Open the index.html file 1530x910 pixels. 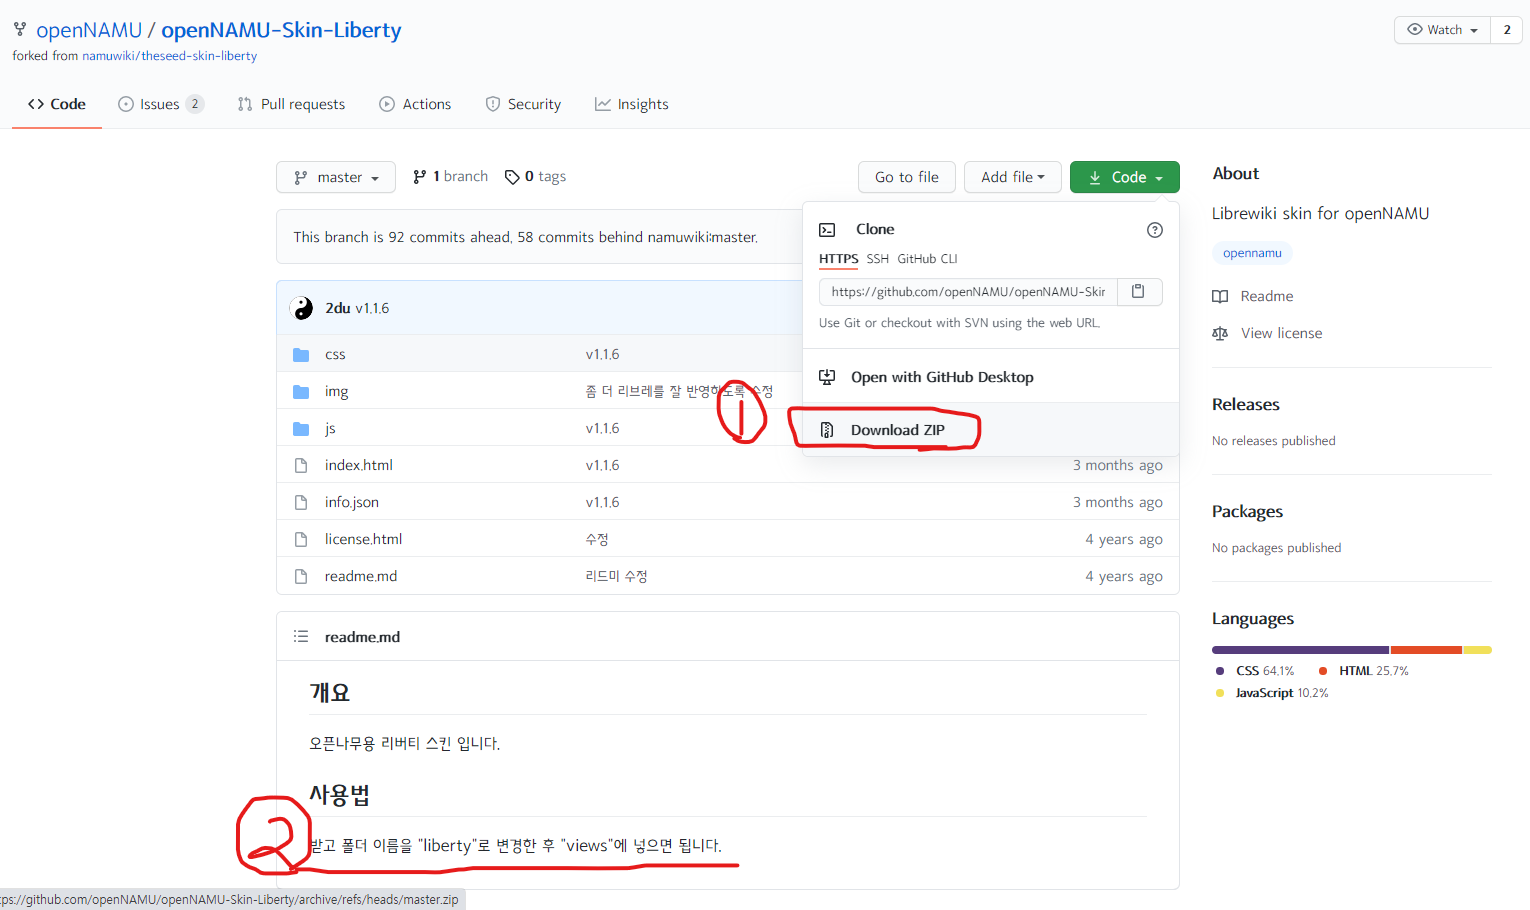click(x=358, y=465)
